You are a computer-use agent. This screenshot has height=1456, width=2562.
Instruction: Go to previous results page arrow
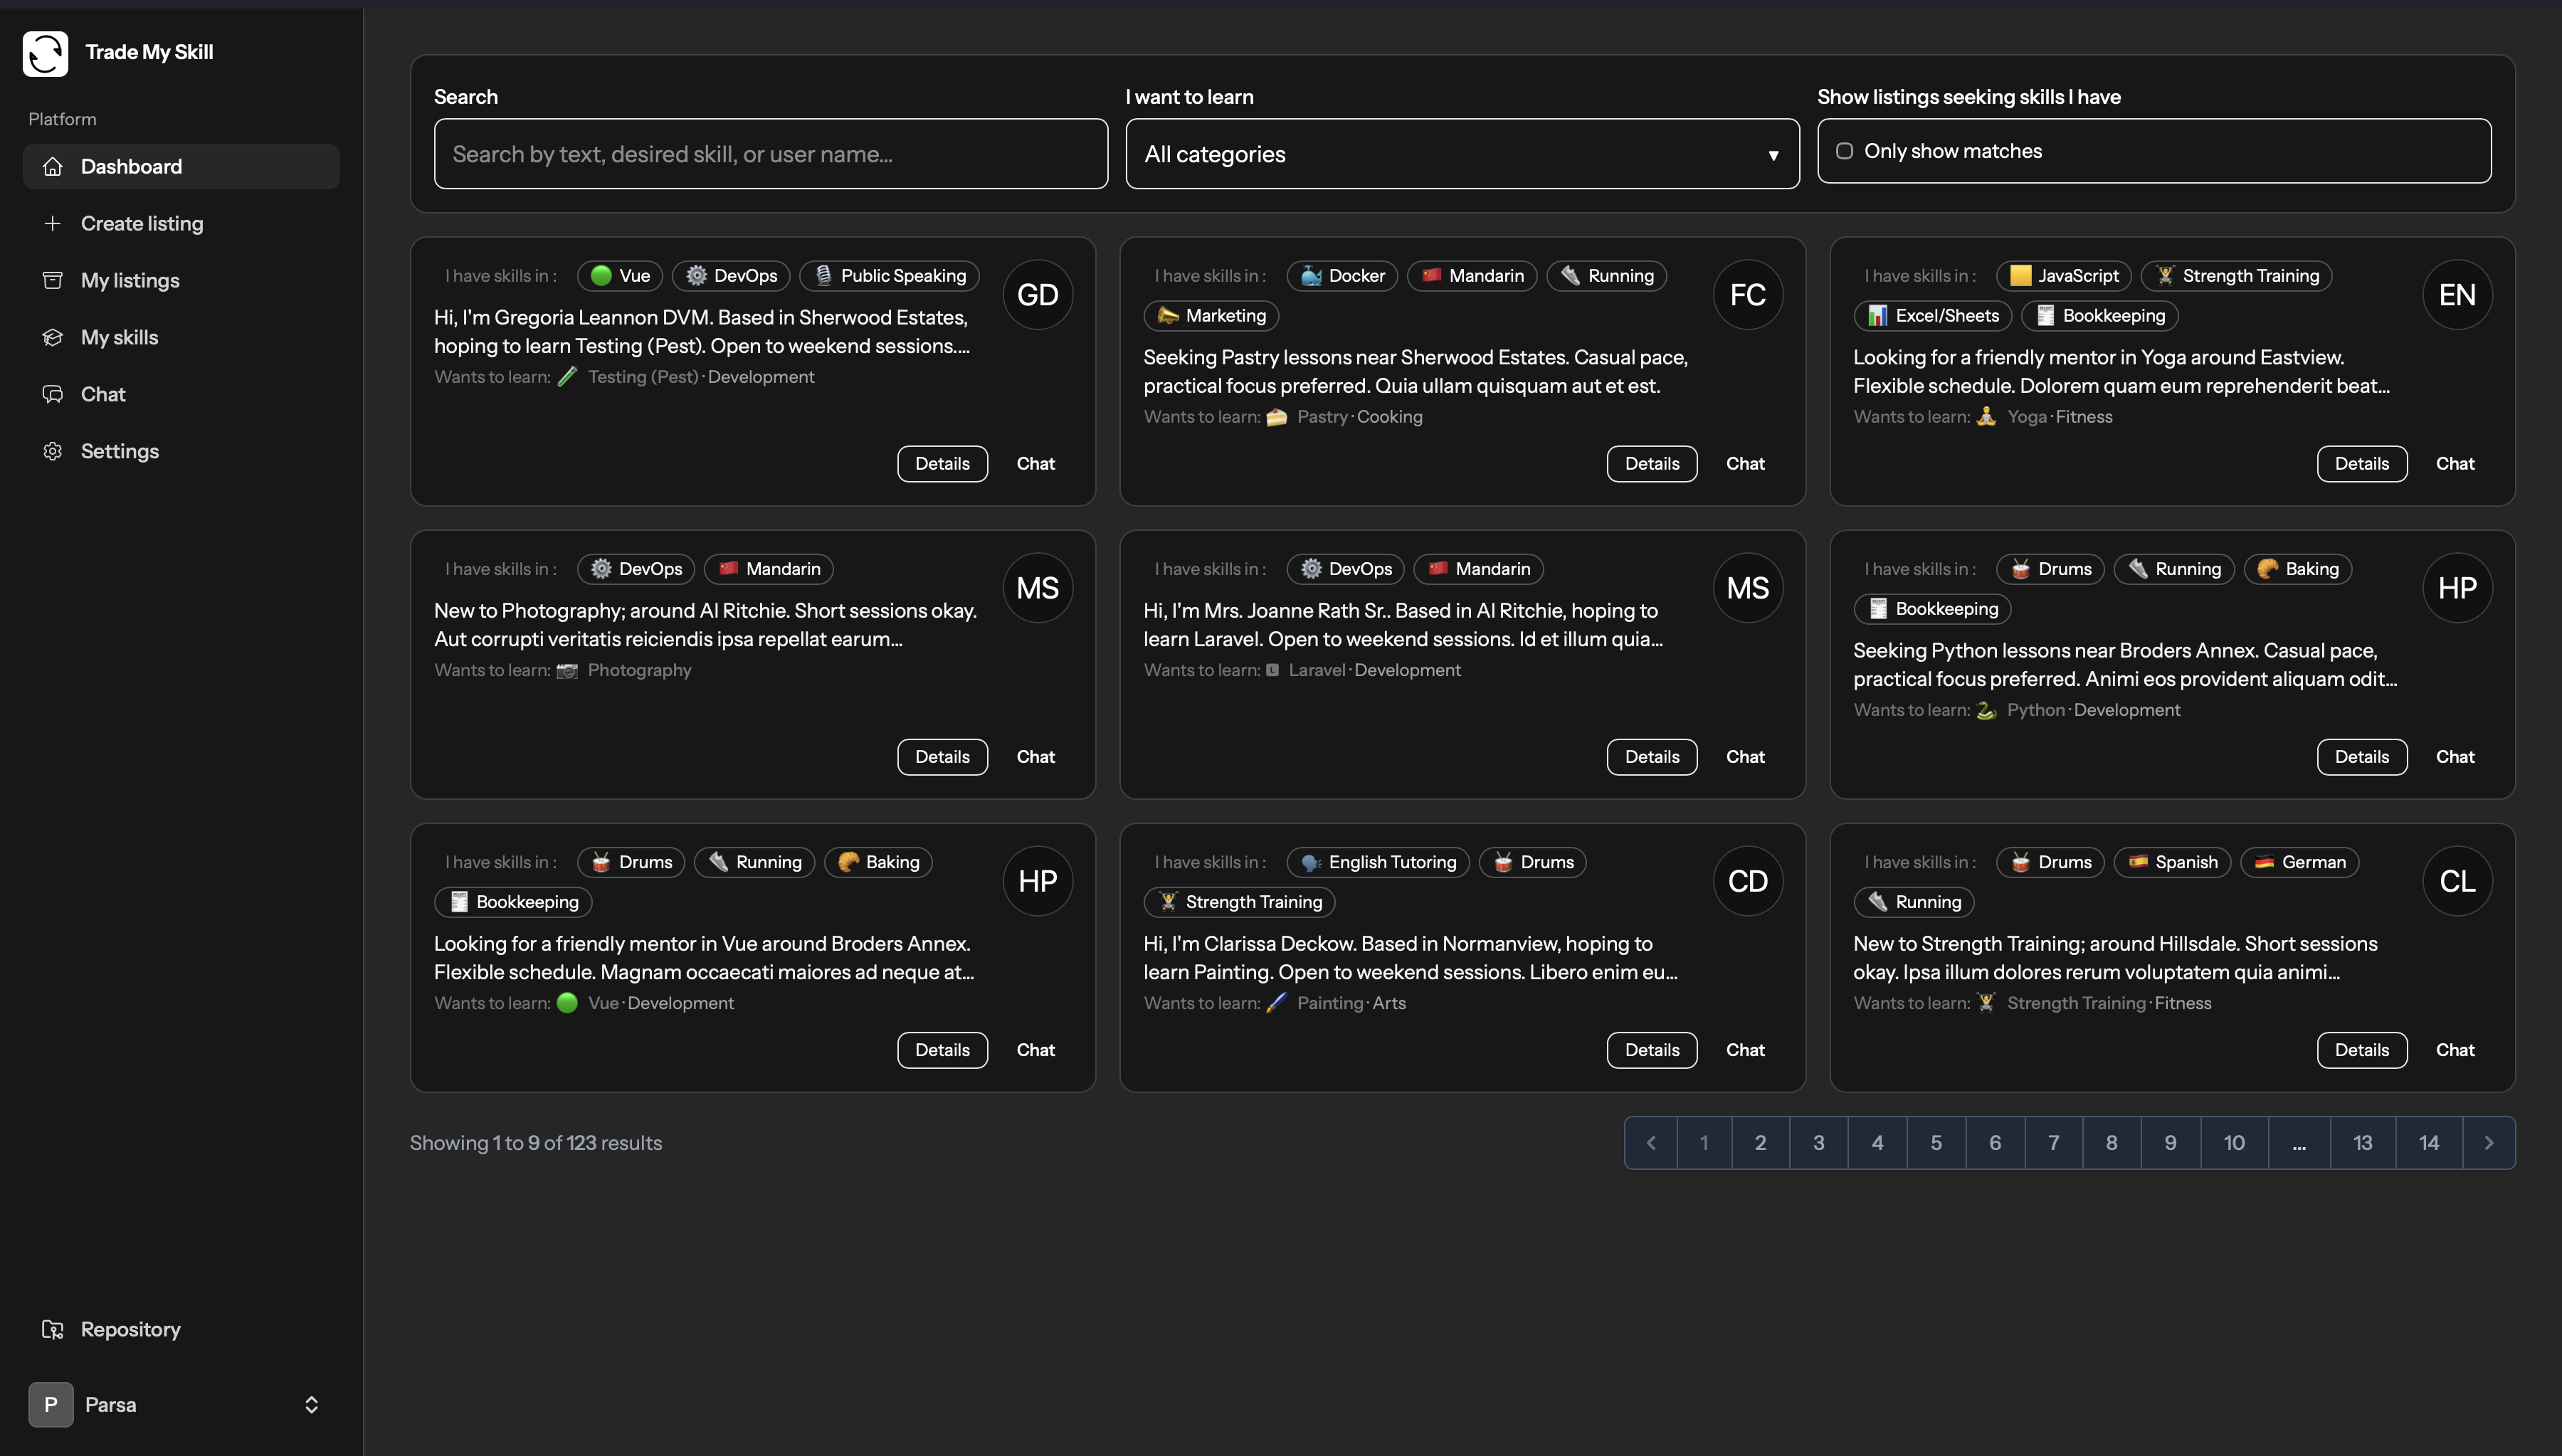(x=1651, y=1142)
